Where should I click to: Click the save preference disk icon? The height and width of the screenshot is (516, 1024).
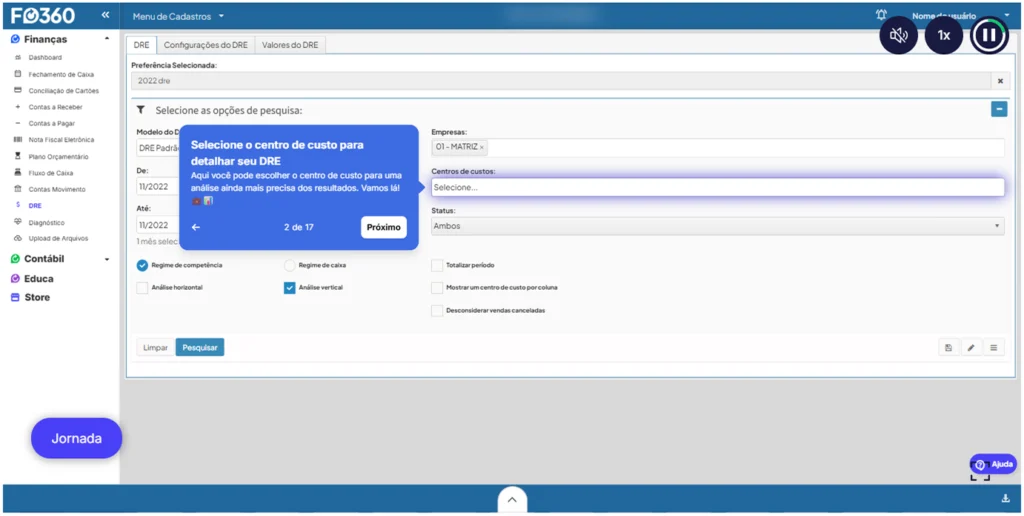[x=948, y=347]
